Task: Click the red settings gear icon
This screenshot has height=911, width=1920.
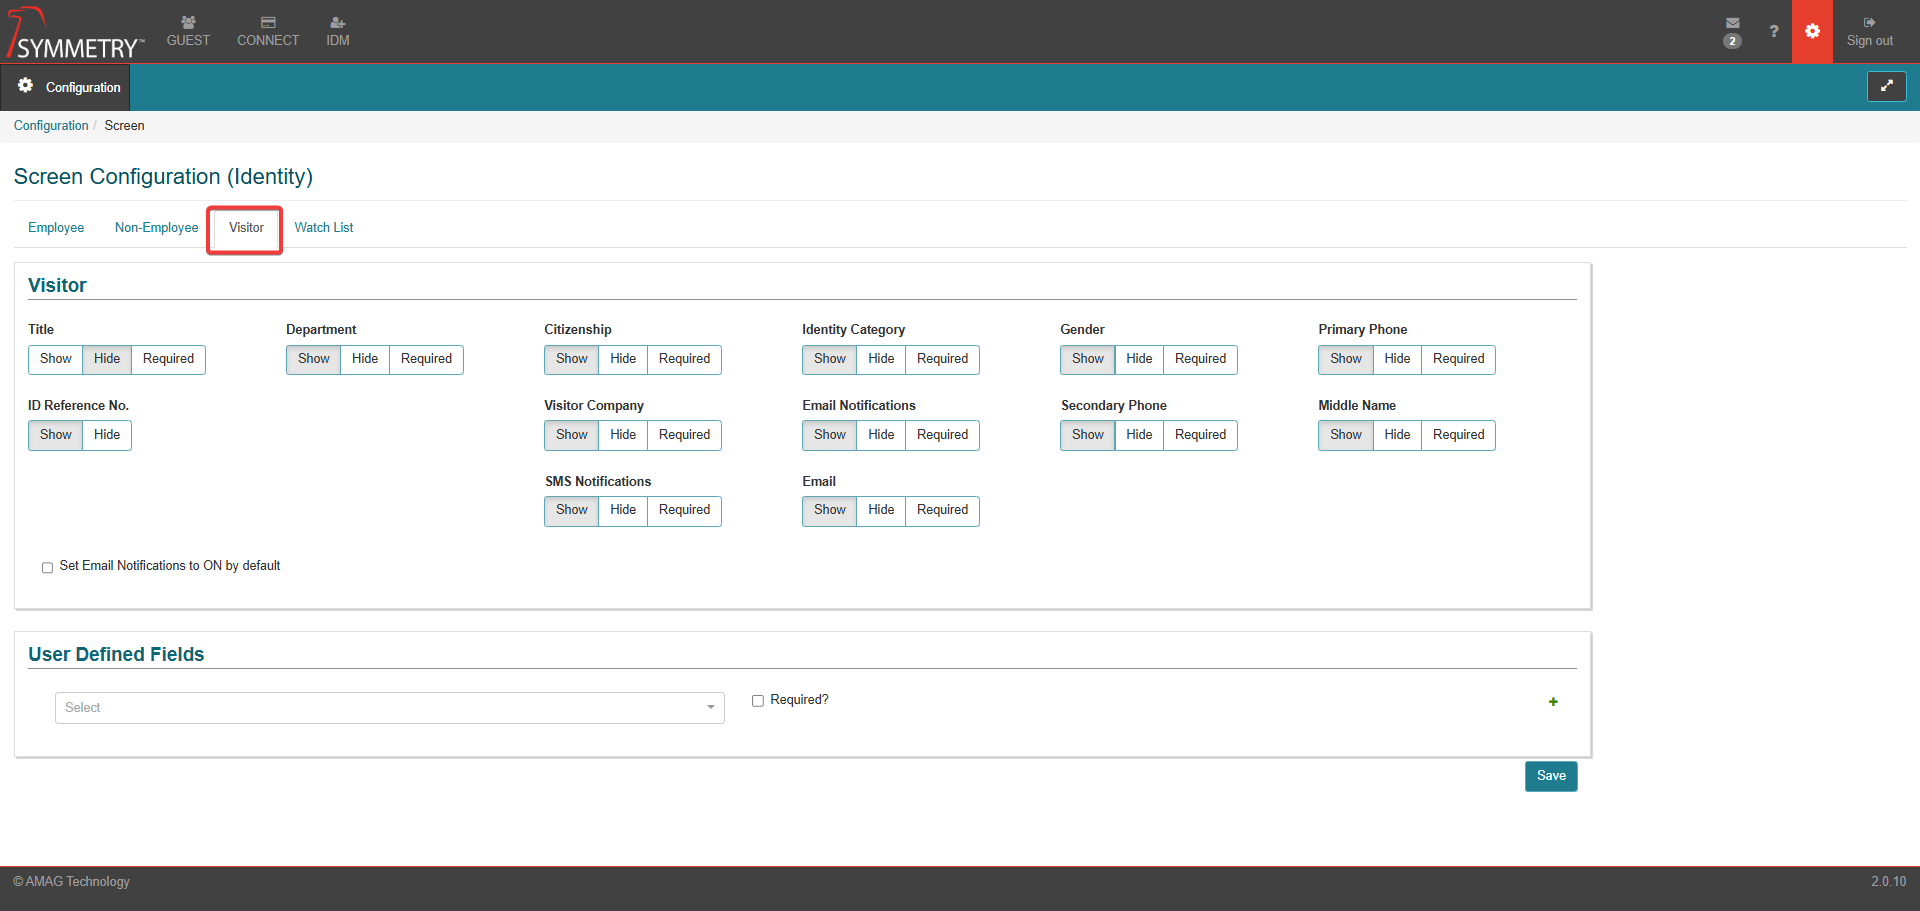Action: (1812, 31)
